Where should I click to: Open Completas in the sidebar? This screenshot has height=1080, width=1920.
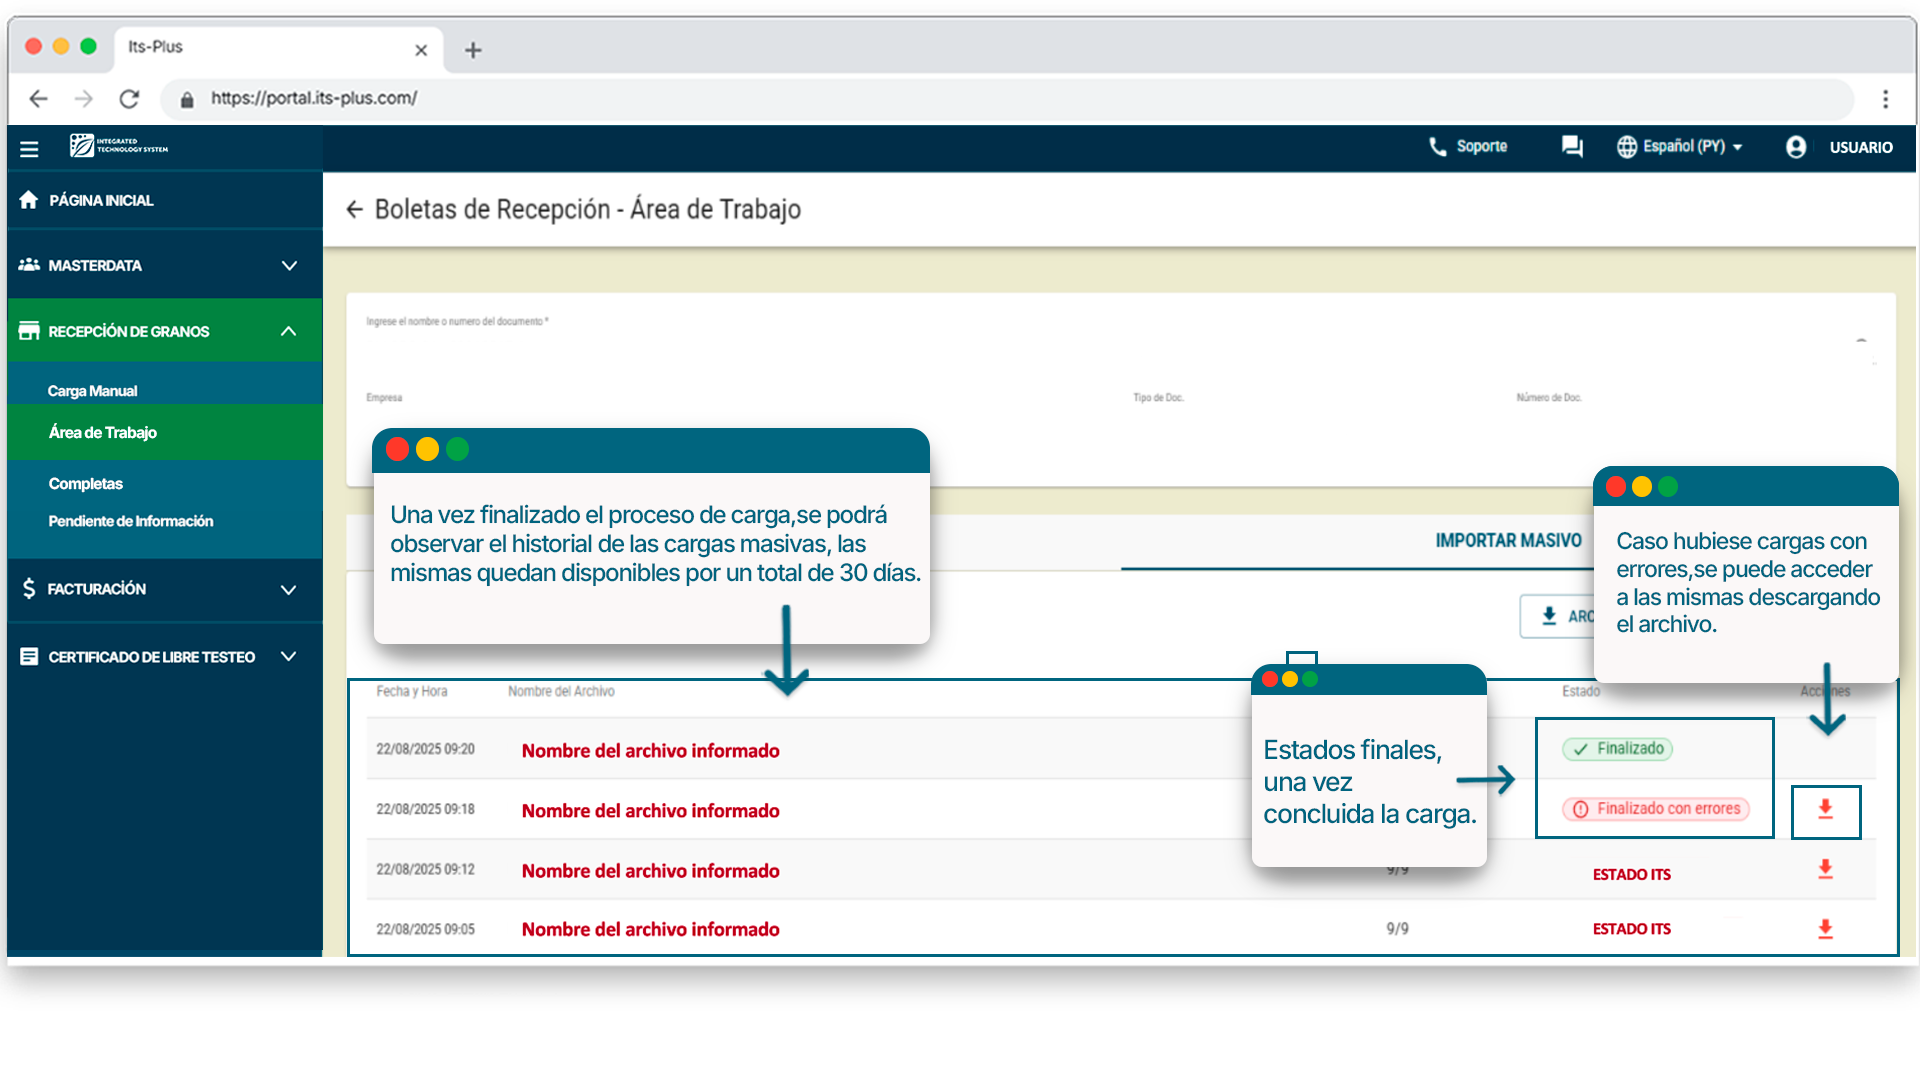pos(86,484)
